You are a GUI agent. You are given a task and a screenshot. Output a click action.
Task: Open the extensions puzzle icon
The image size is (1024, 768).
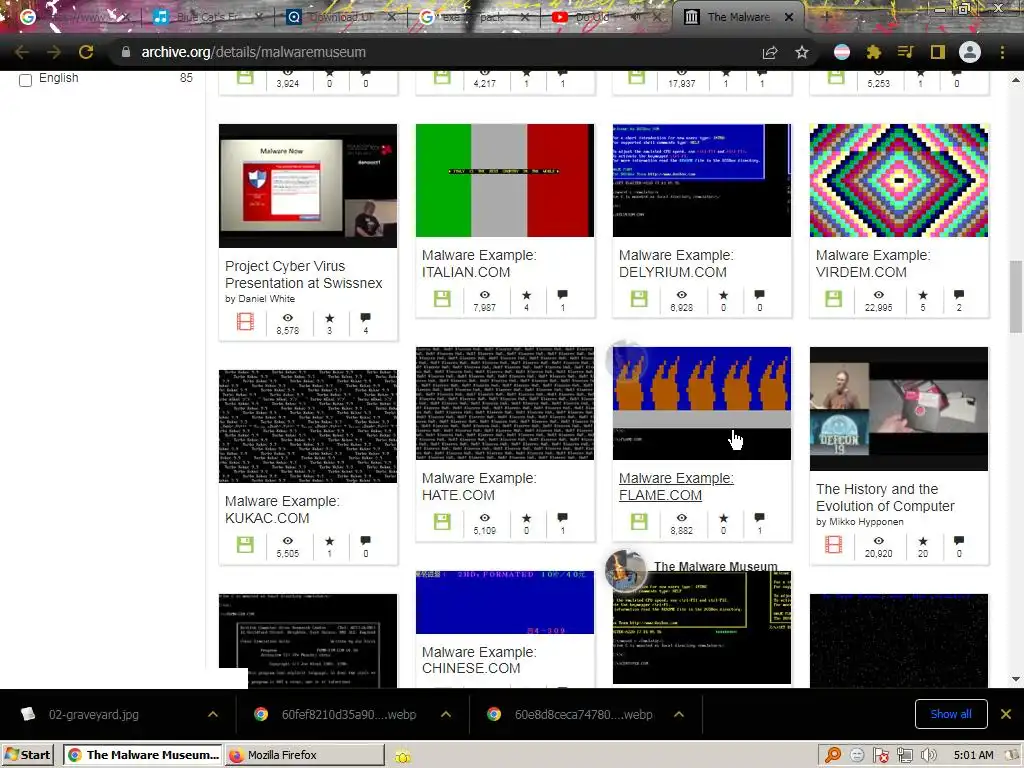874,52
